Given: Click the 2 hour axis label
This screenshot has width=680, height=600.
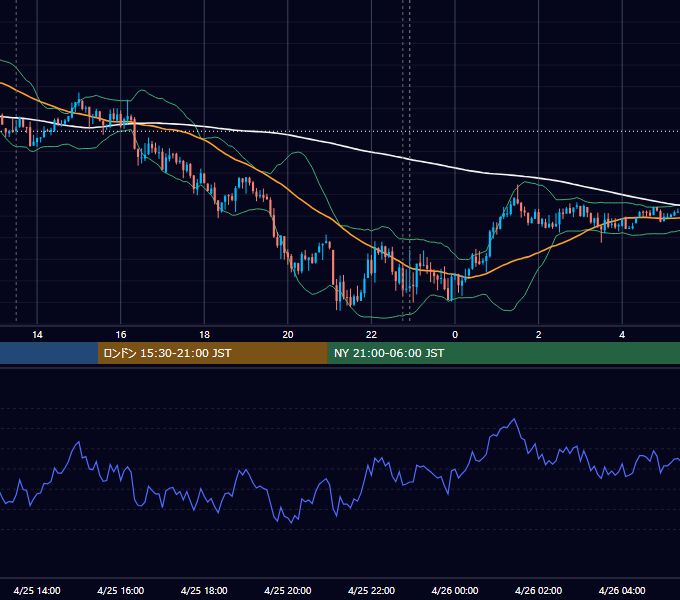Looking at the screenshot, I should point(538,335).
